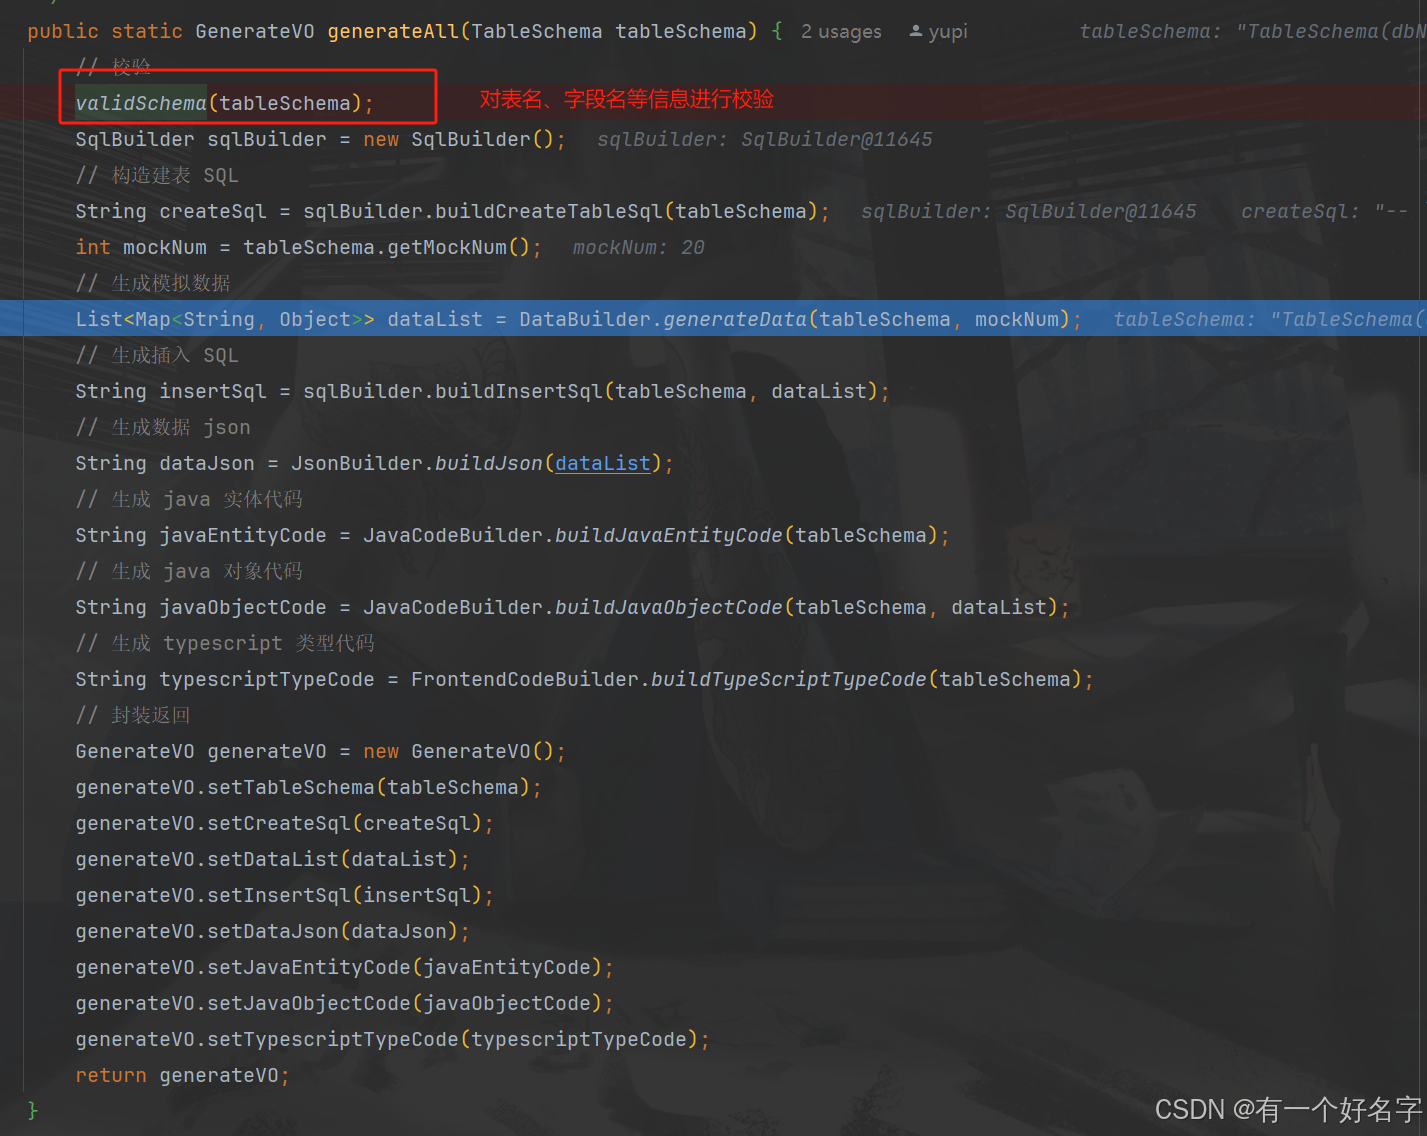
Task: Click the JsonBuilder class reference
Action: point(357,463)
